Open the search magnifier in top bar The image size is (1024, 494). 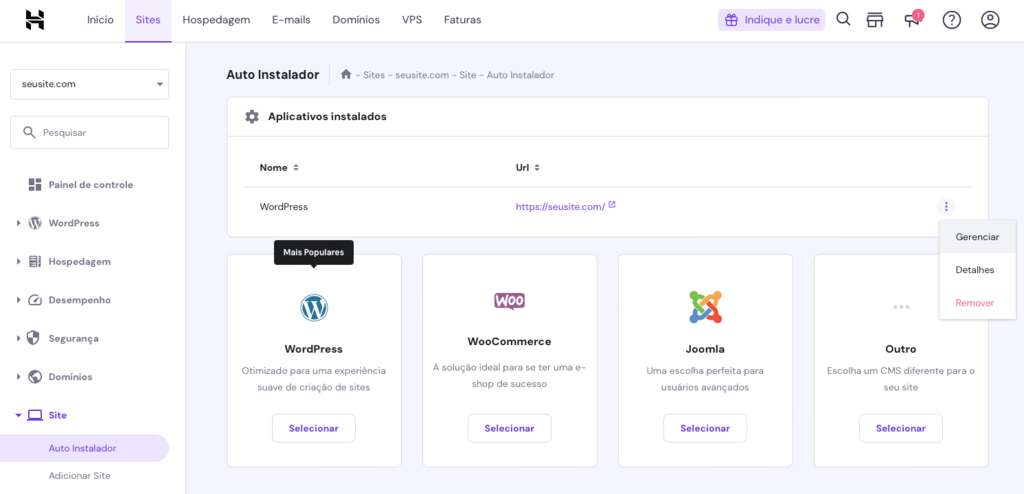tap(843, 20)
